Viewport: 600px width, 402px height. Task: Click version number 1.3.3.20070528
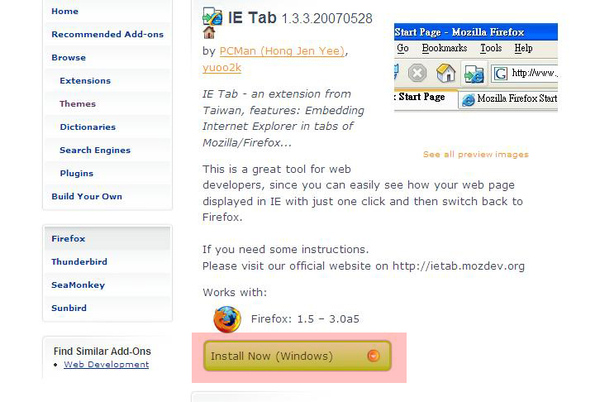tap(327, 19)
